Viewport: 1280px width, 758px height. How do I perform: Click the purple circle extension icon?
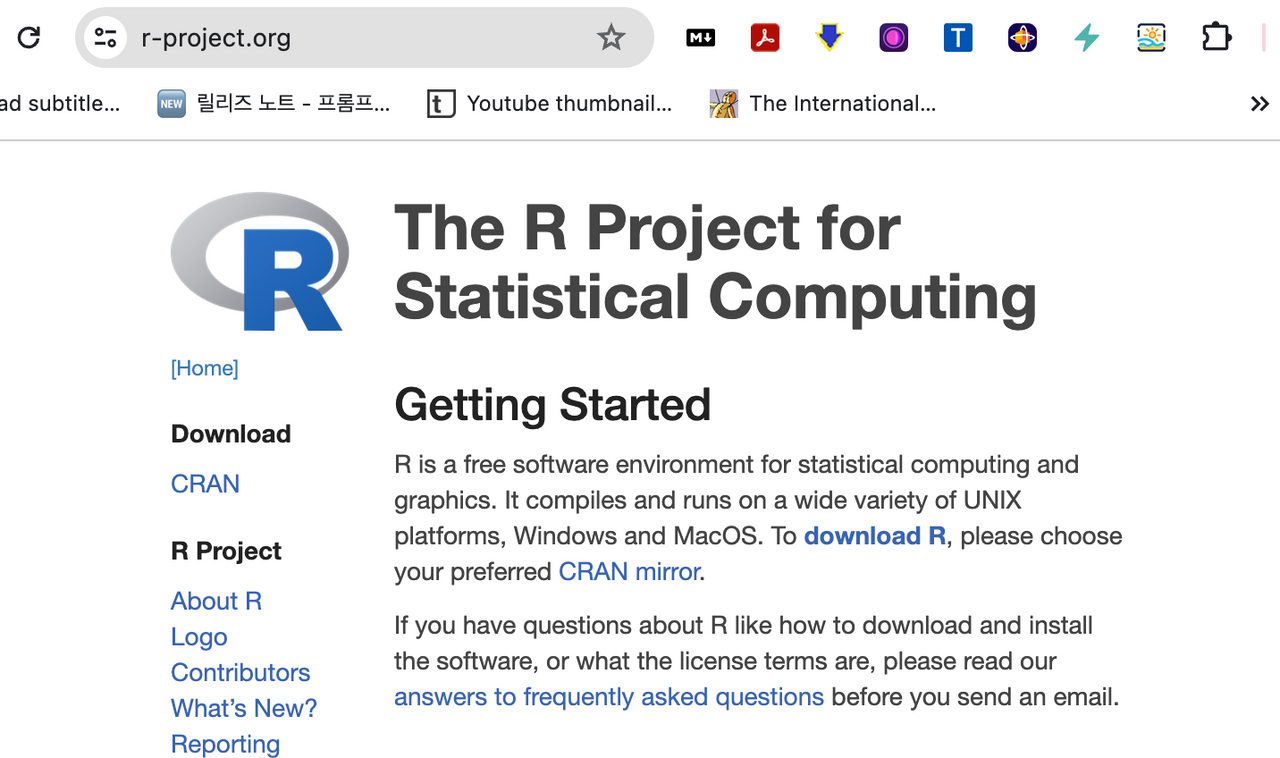(893, 38)
